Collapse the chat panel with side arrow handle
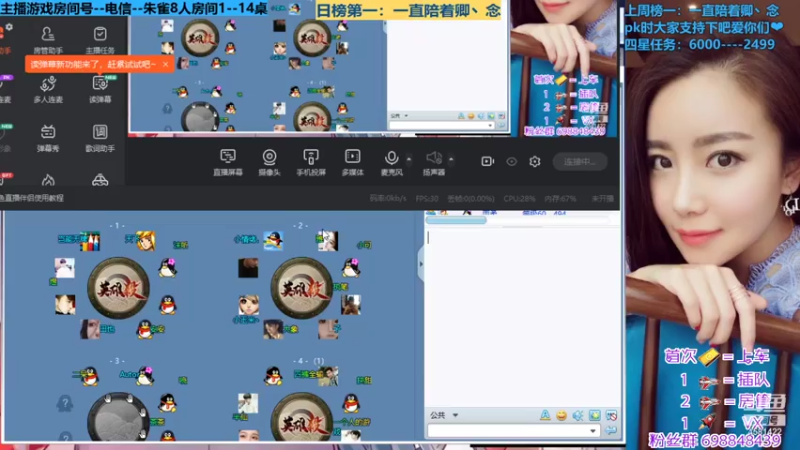This screenshot has width=800, height=450. [421, 264]
